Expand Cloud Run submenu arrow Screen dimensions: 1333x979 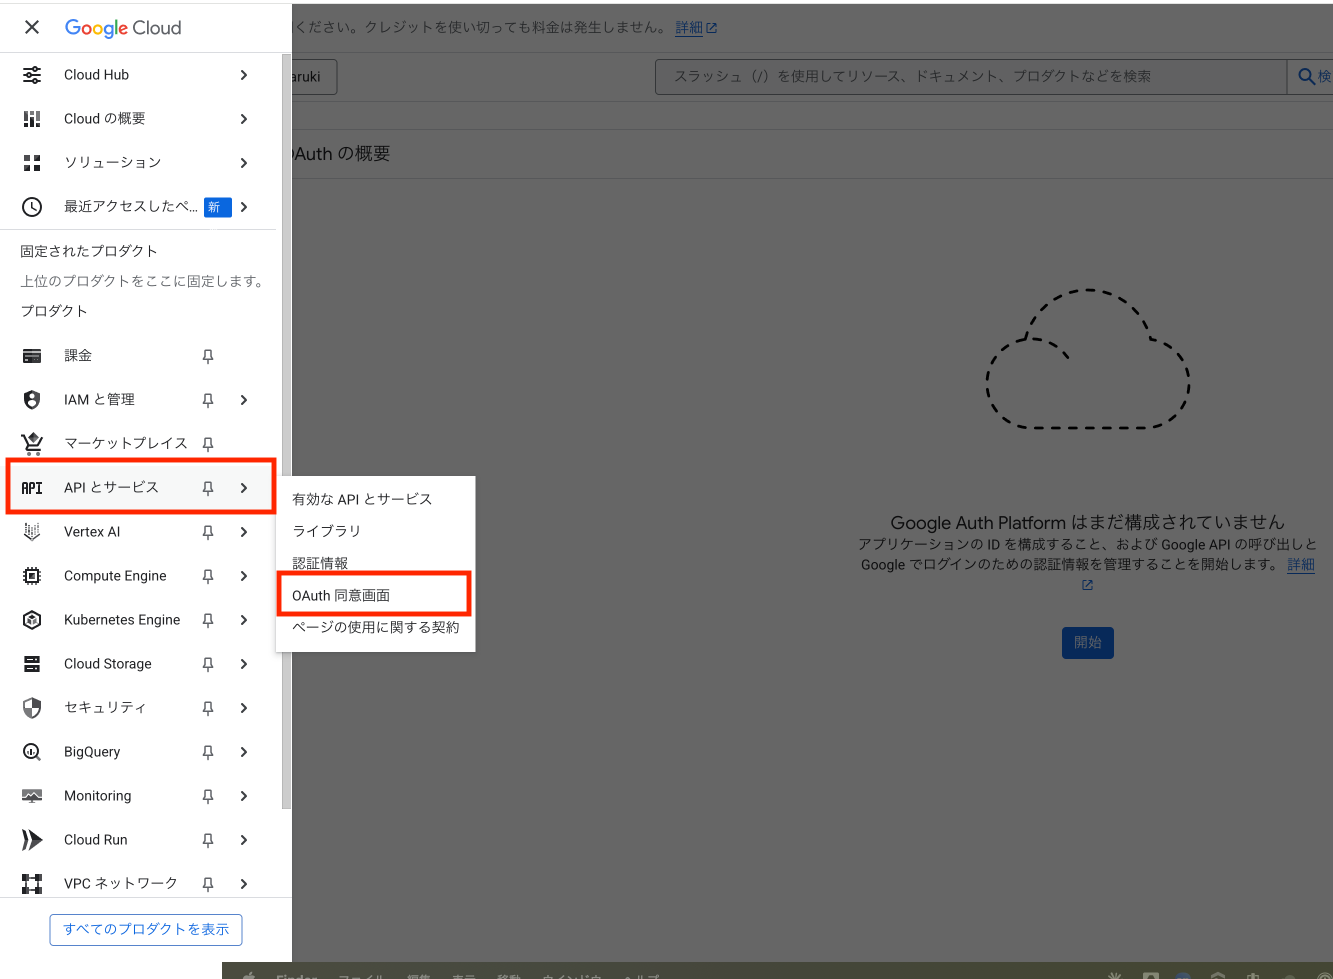point(244,840)
